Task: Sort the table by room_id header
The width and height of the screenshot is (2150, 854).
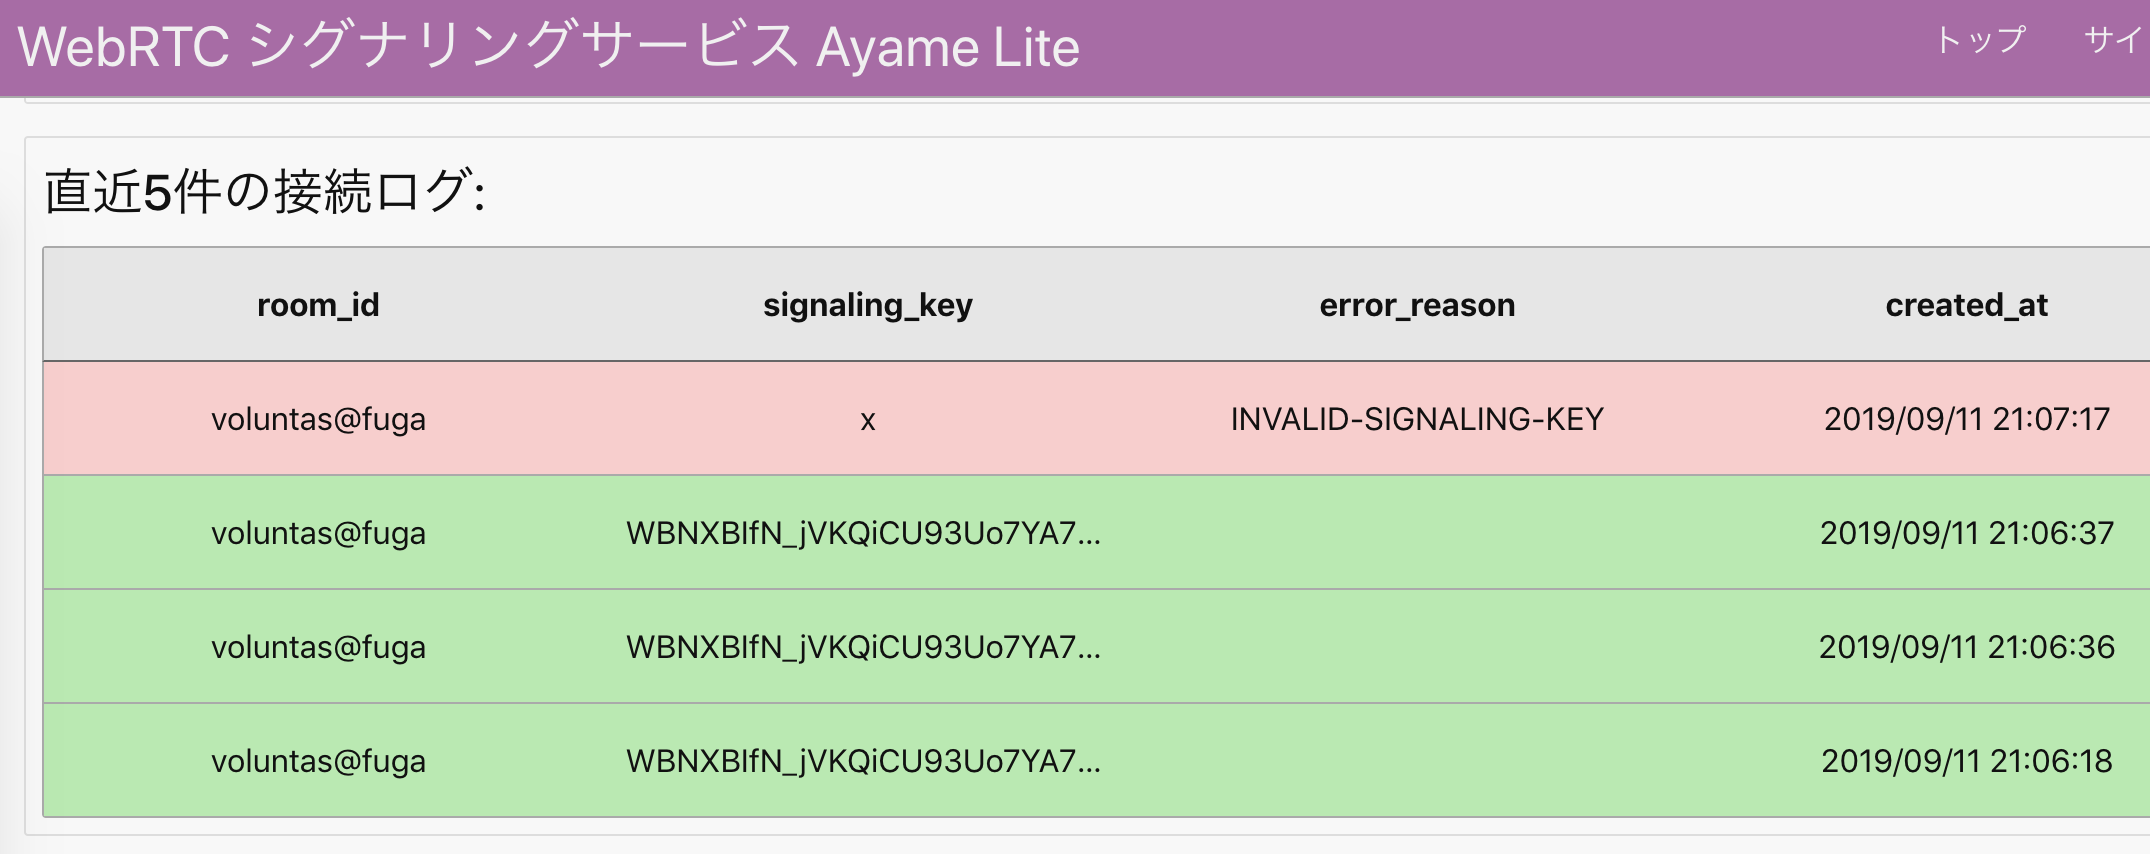Action: (317, 305)
